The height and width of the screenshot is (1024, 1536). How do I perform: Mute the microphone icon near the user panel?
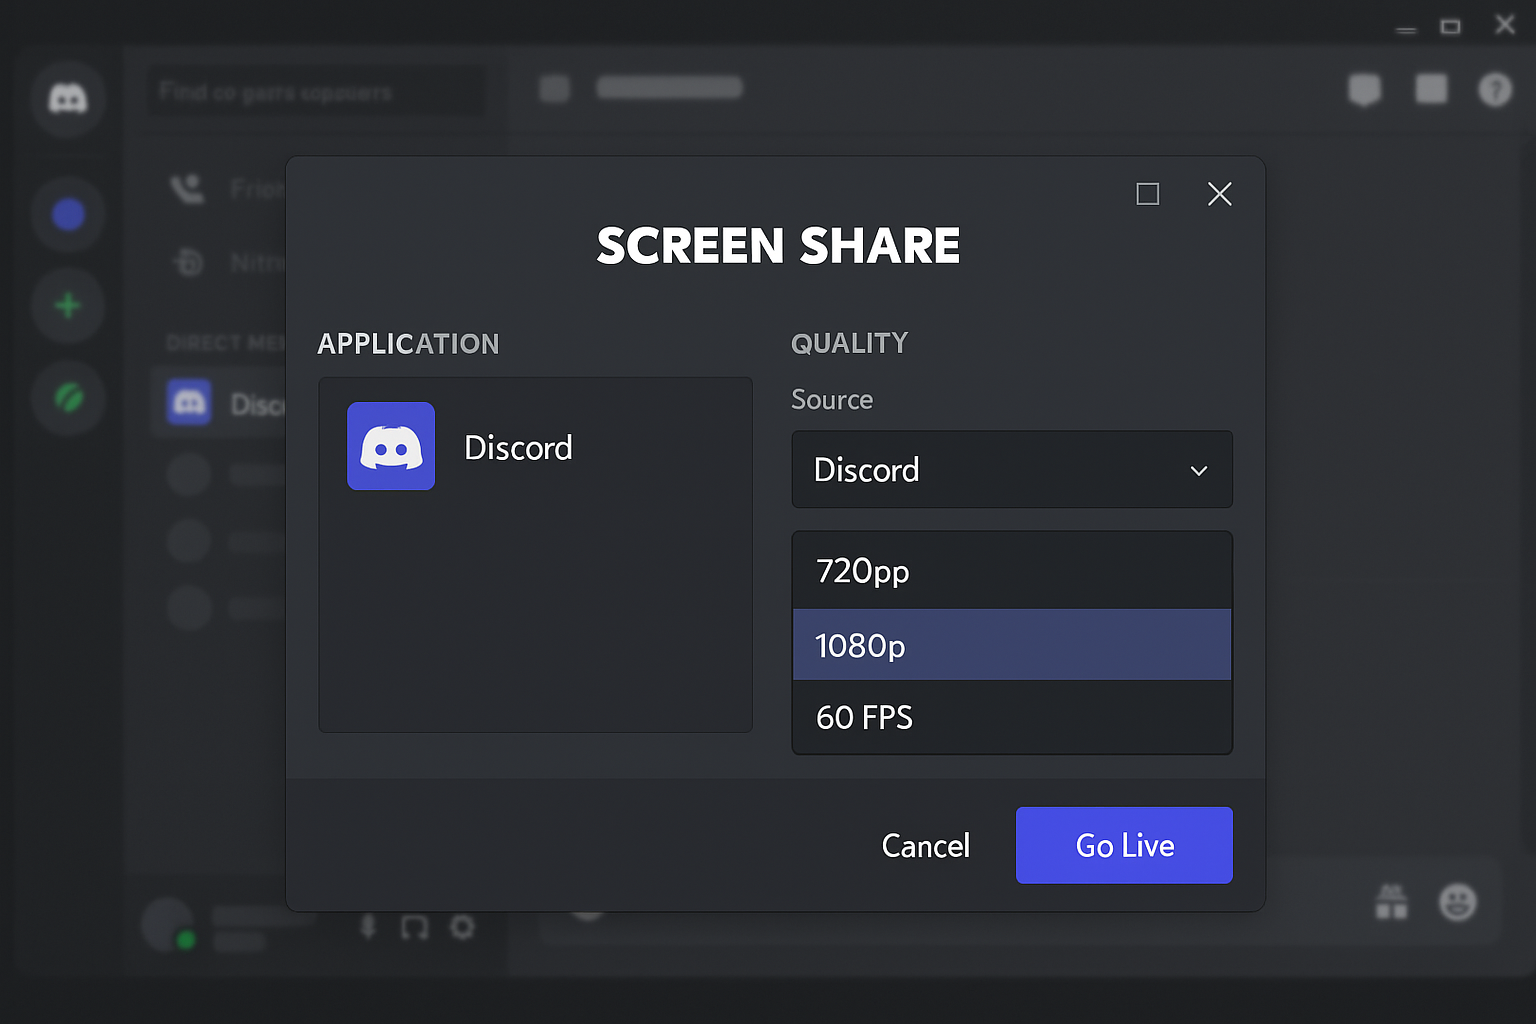pyautogui.click(x=367, y=927)
